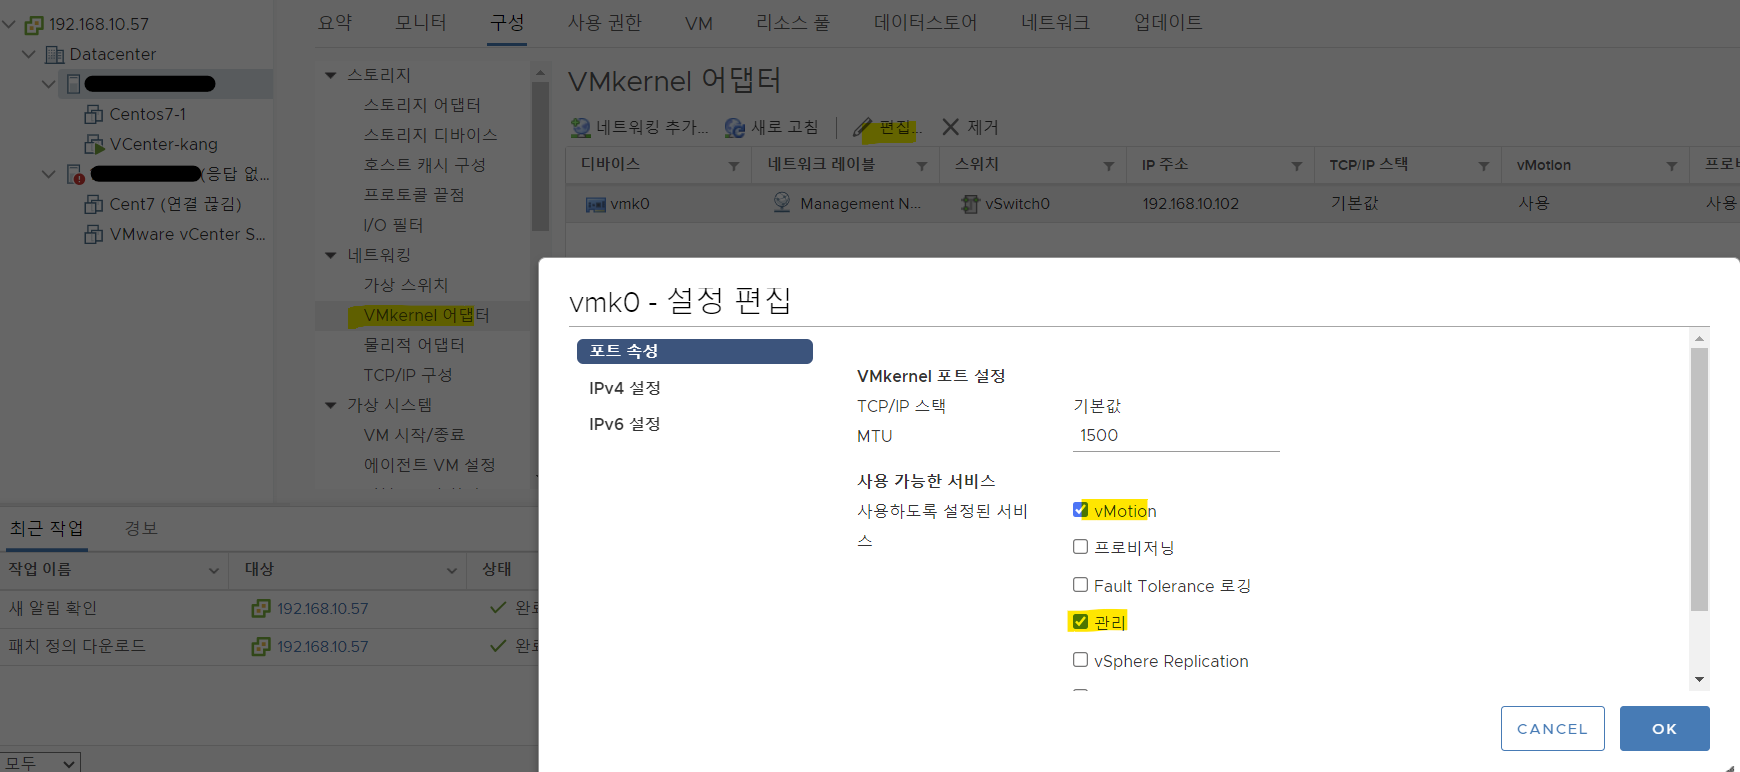Click the not-responding host icon with red alert
The width and height of the screenshot is (1740, 772).
click(75, 174)
